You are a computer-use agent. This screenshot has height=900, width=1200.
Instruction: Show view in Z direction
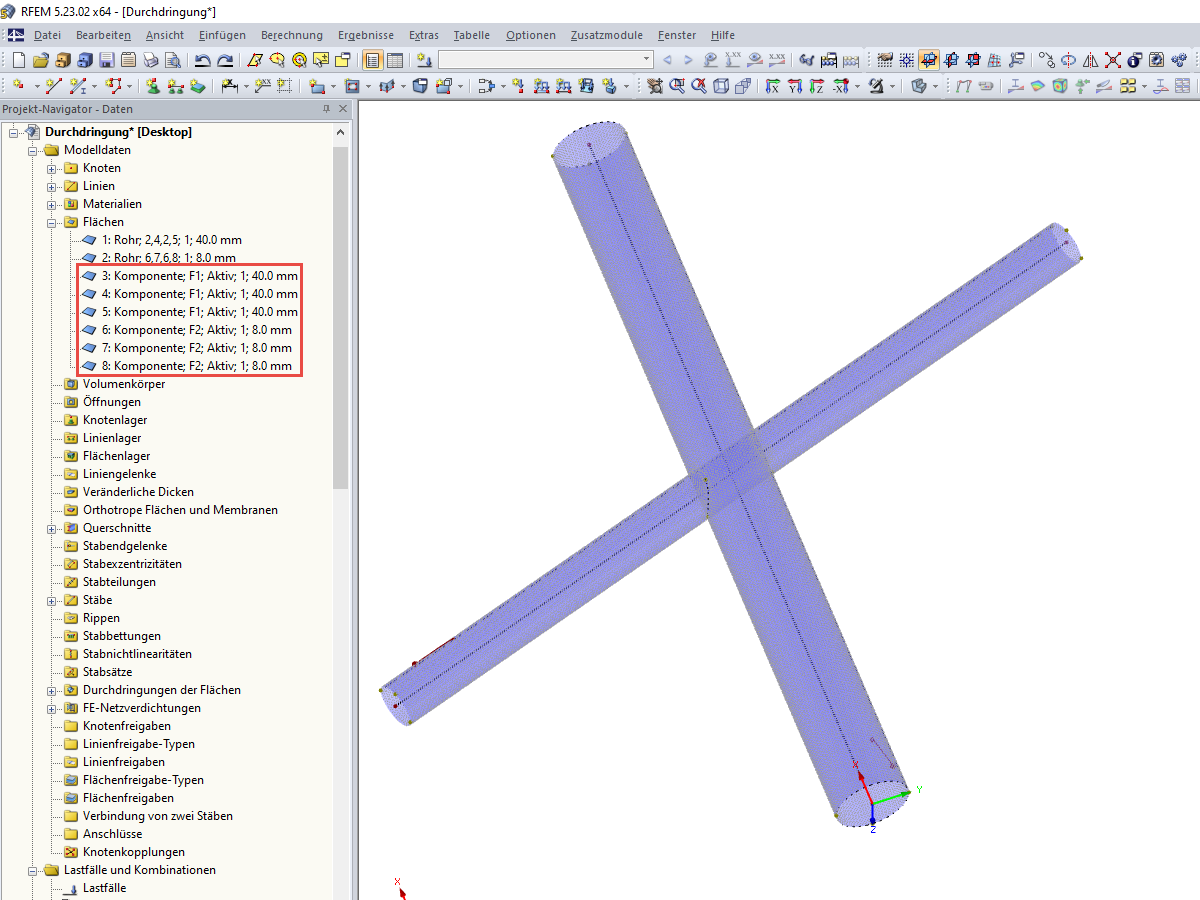pos(816,86)
